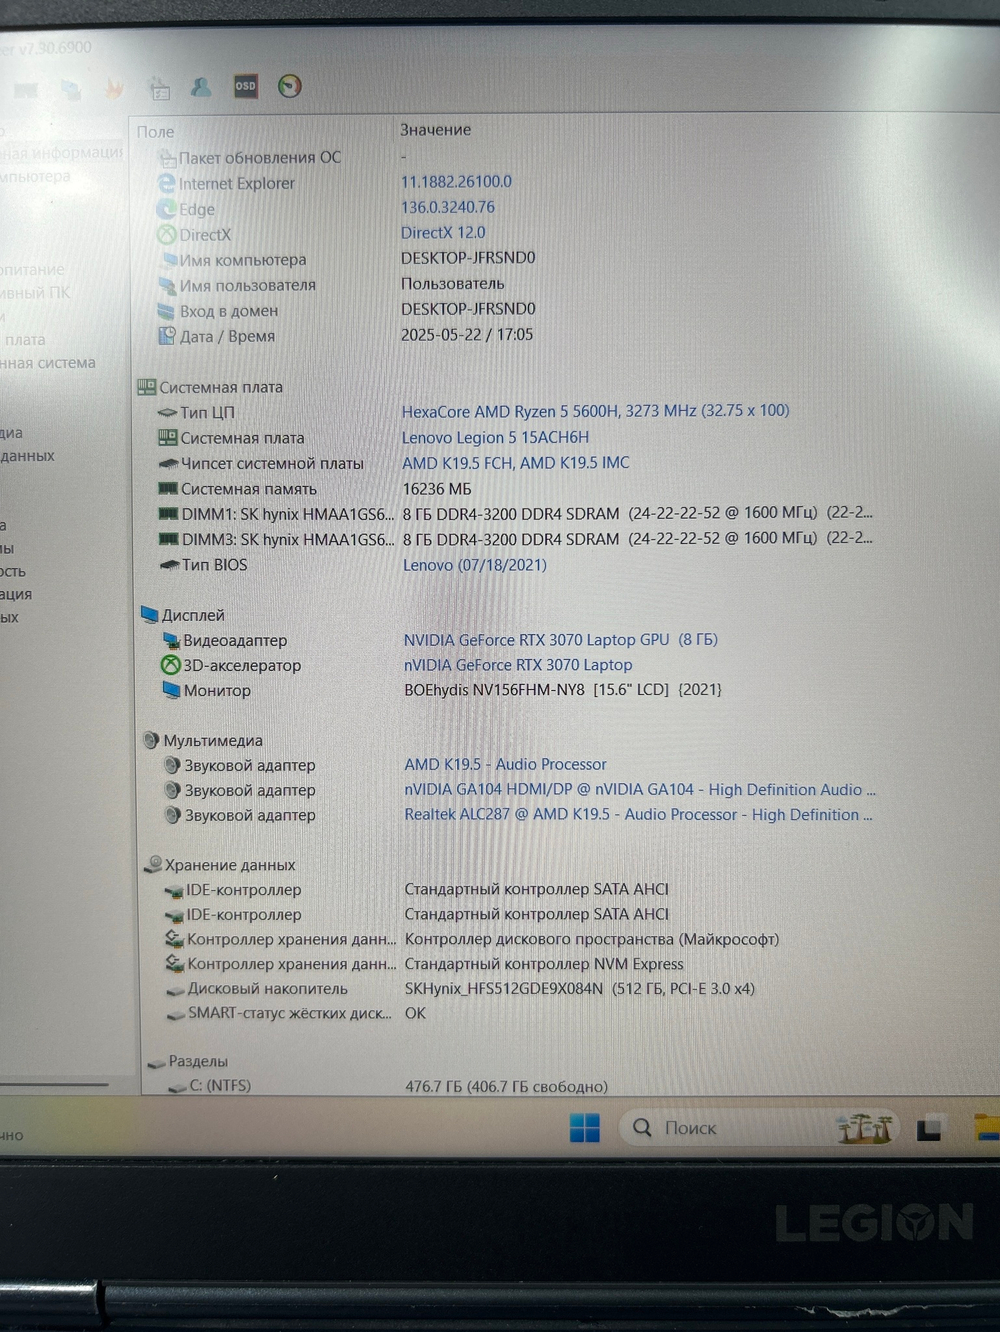Click the DirectX Xbox icon in the list

pos(167,233)
